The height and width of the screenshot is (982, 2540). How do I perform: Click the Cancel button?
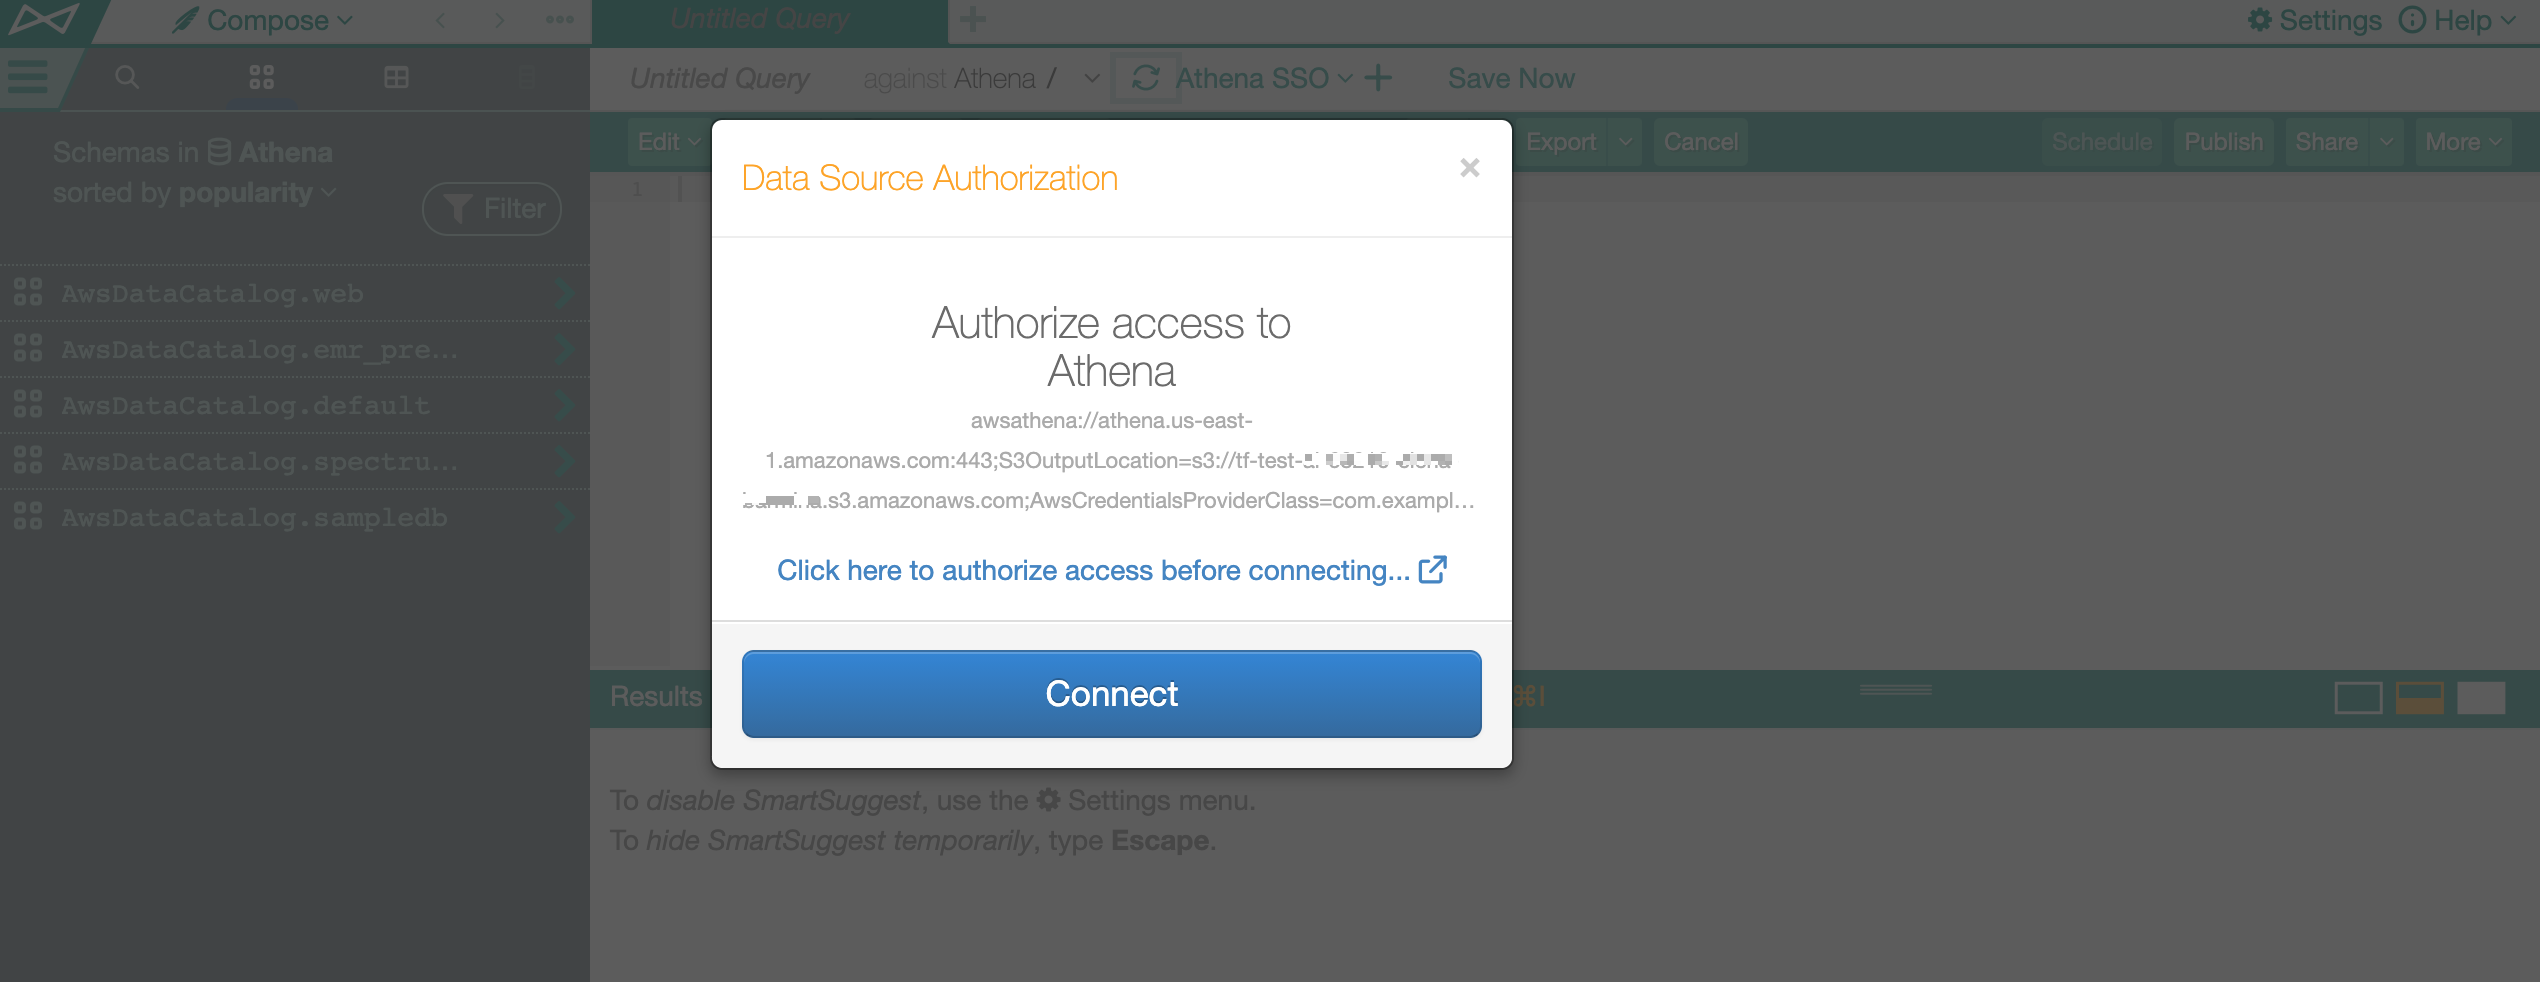pos(1700,142)
